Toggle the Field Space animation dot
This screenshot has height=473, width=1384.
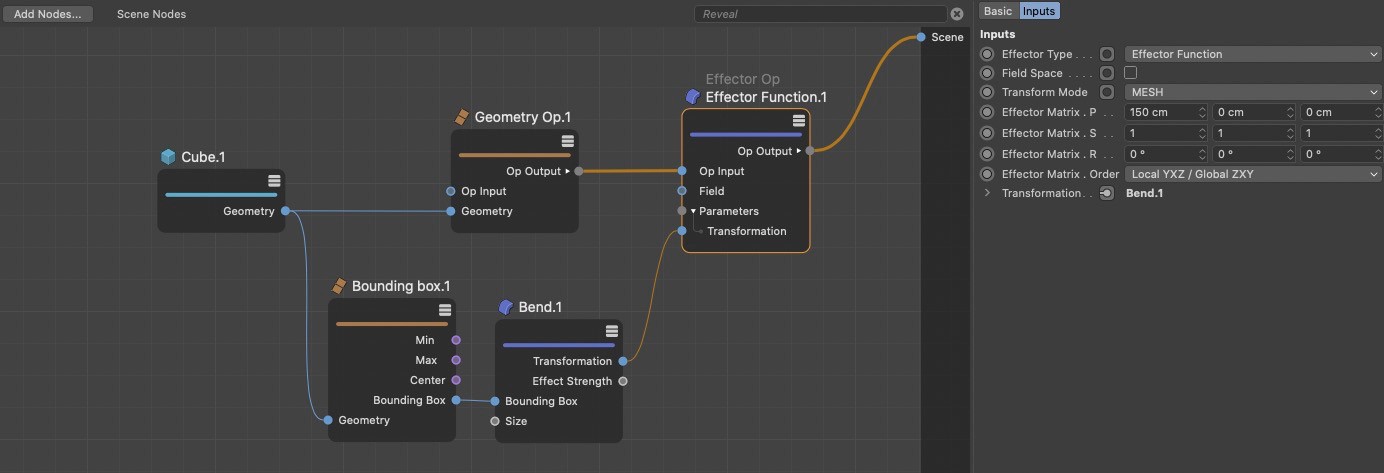click(x=988, y=73)
